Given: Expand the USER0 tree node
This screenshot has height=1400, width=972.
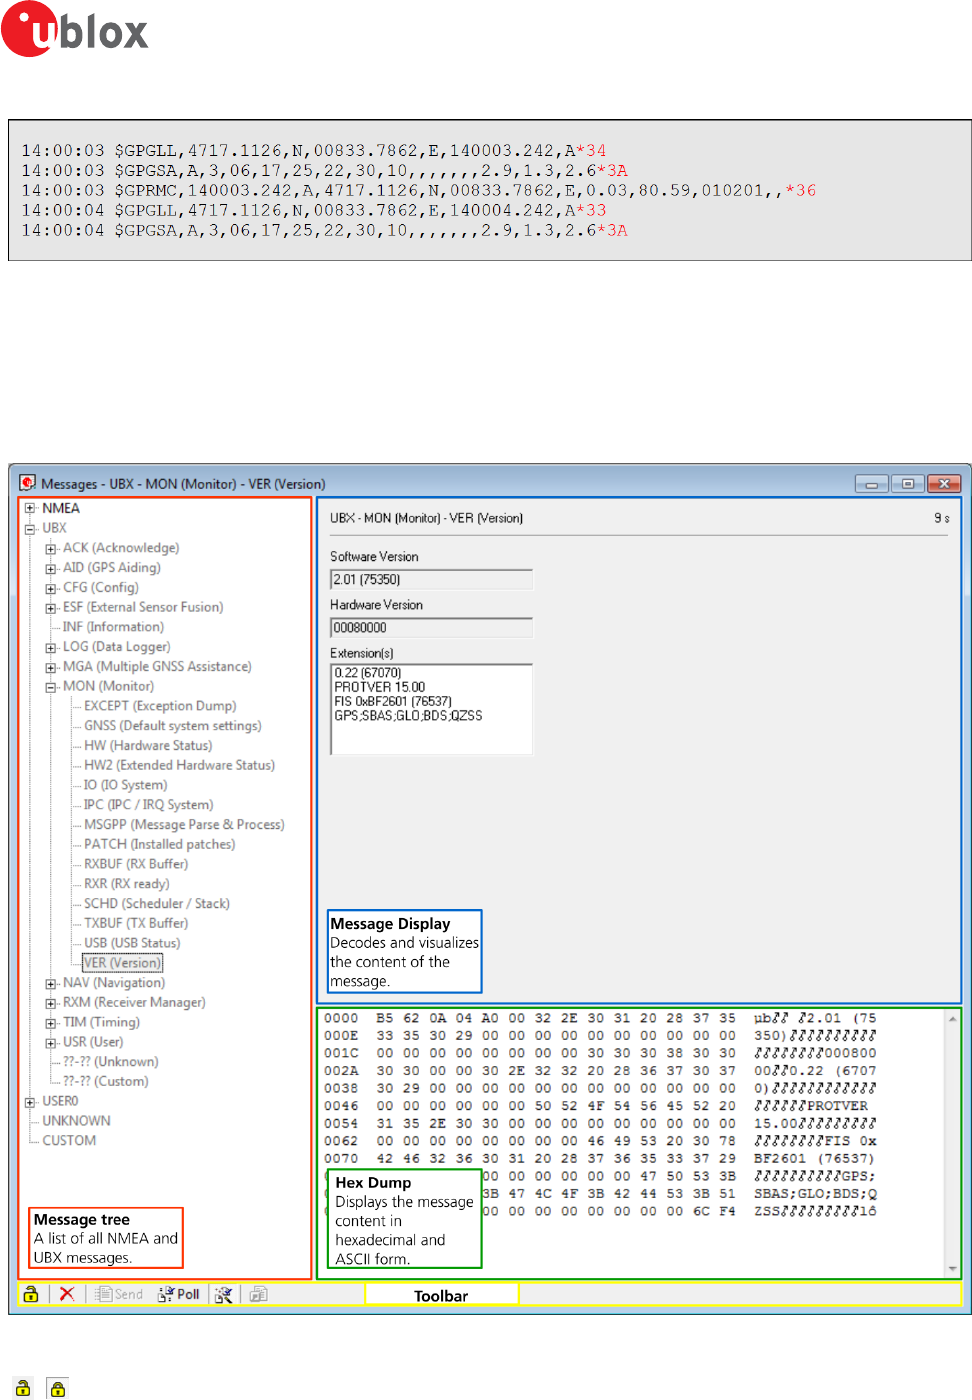Looking at the screenshot, I should coord(30,1102).
